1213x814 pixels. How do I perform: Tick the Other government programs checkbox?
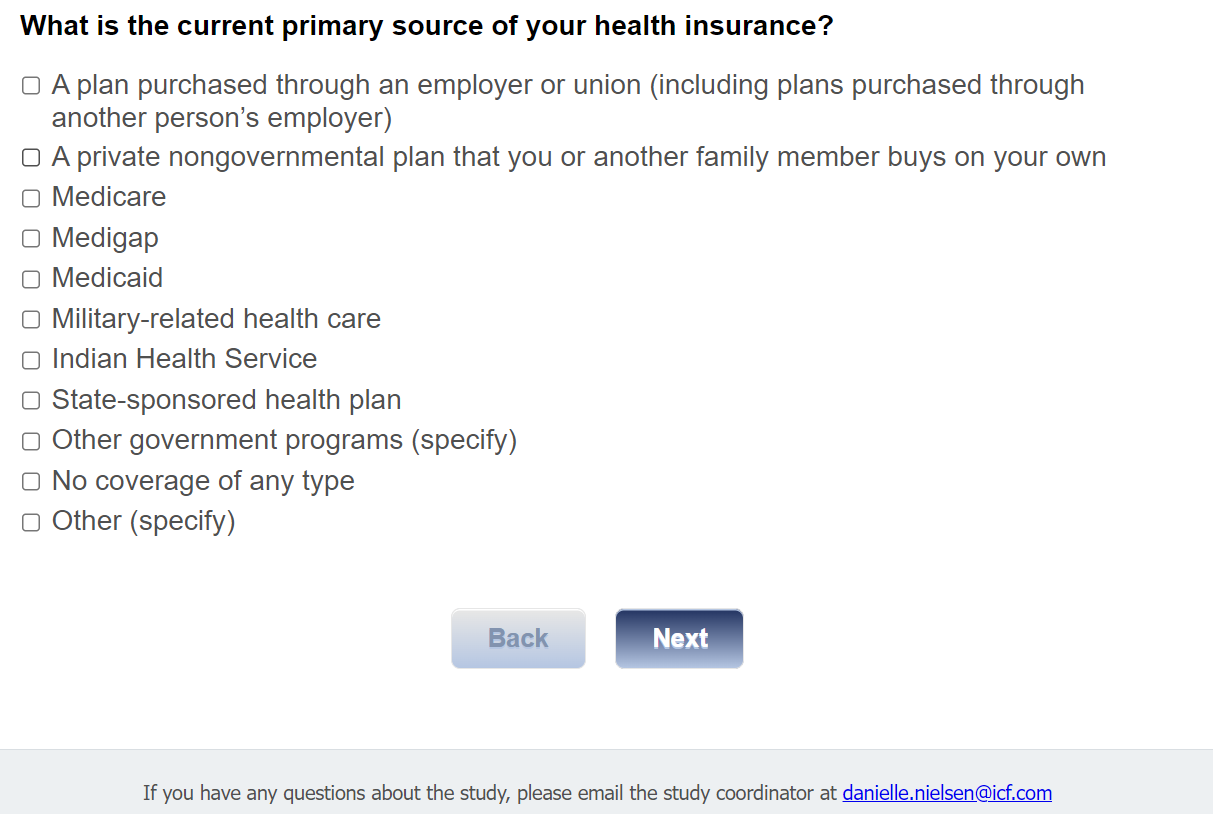(x=31, y=441)
